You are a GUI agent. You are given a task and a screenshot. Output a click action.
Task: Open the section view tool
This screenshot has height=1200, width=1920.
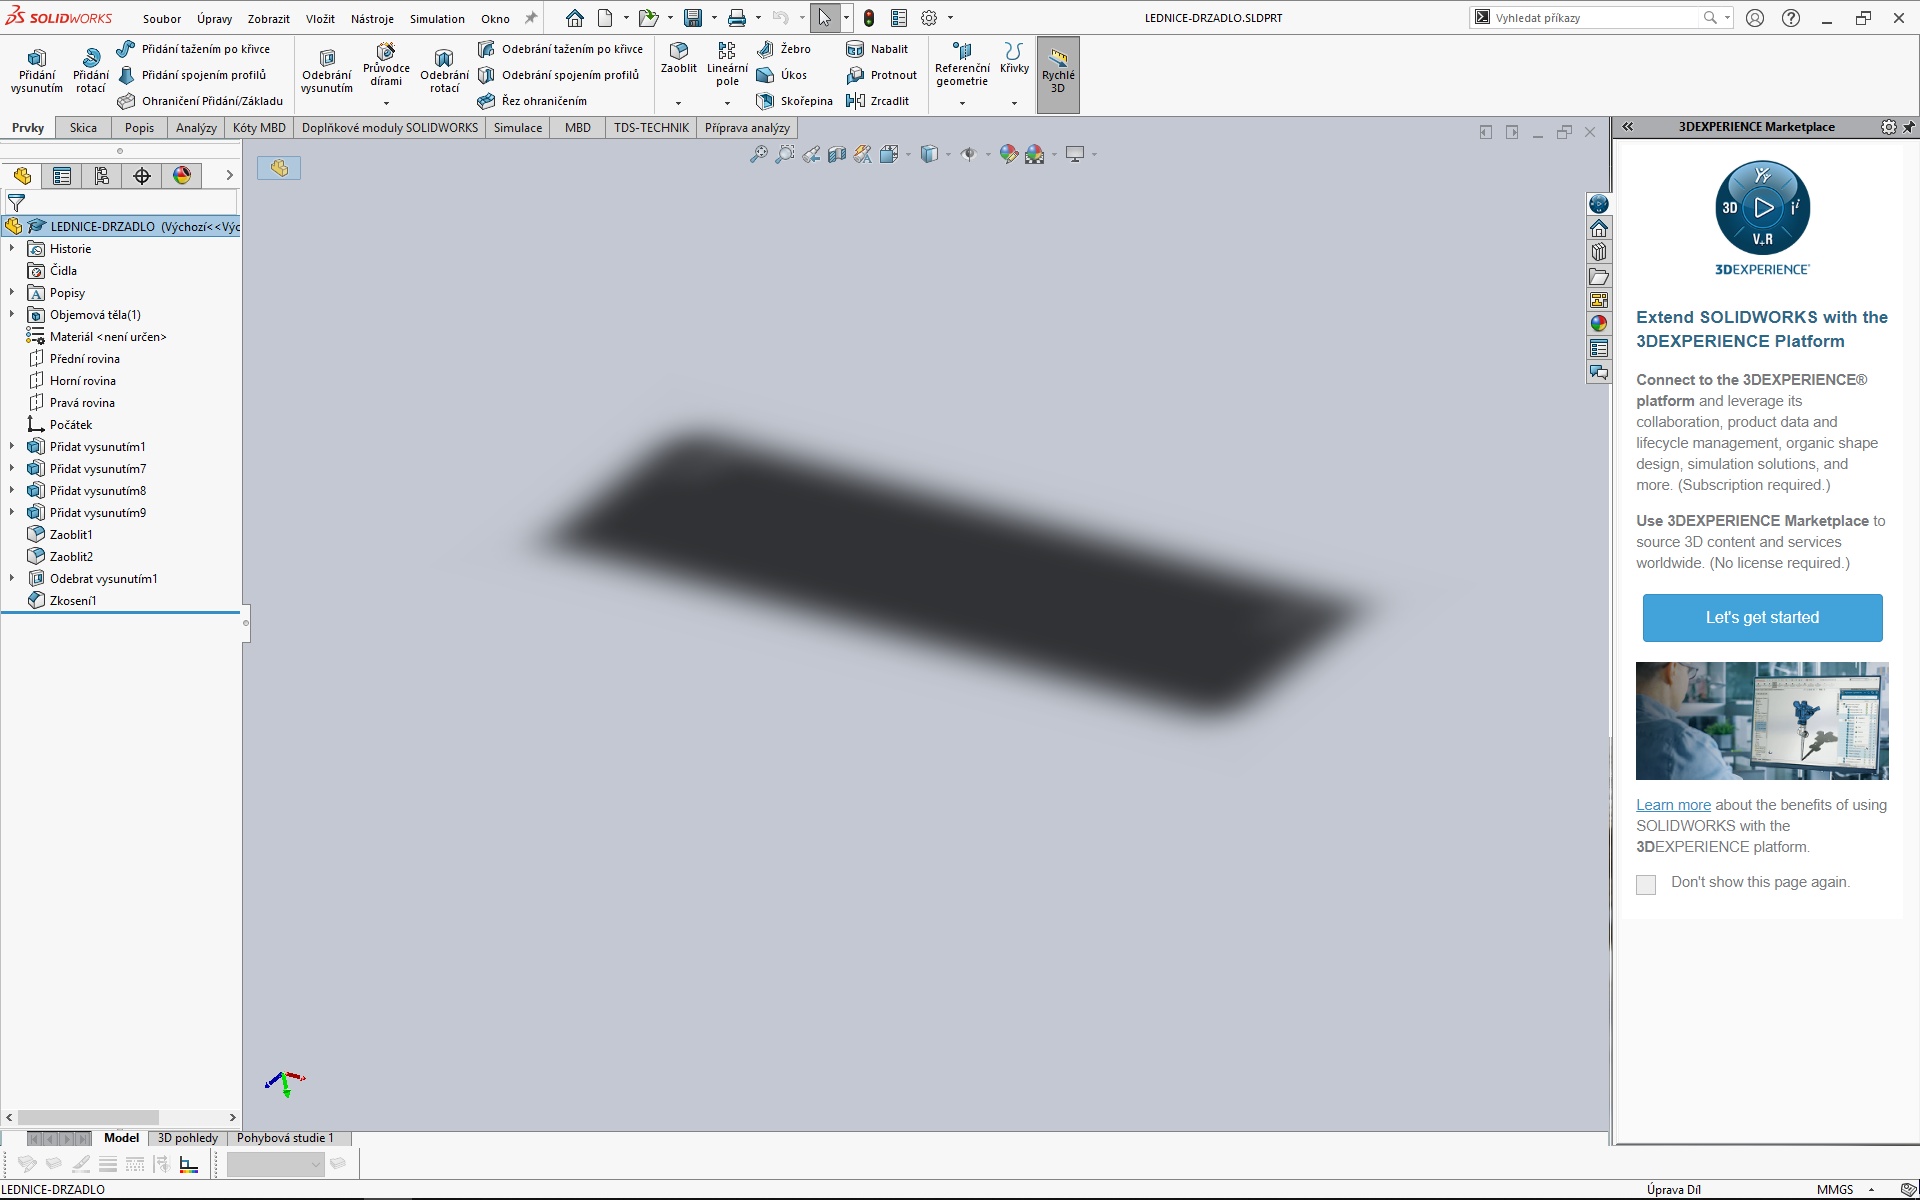(x=837, y=154)
